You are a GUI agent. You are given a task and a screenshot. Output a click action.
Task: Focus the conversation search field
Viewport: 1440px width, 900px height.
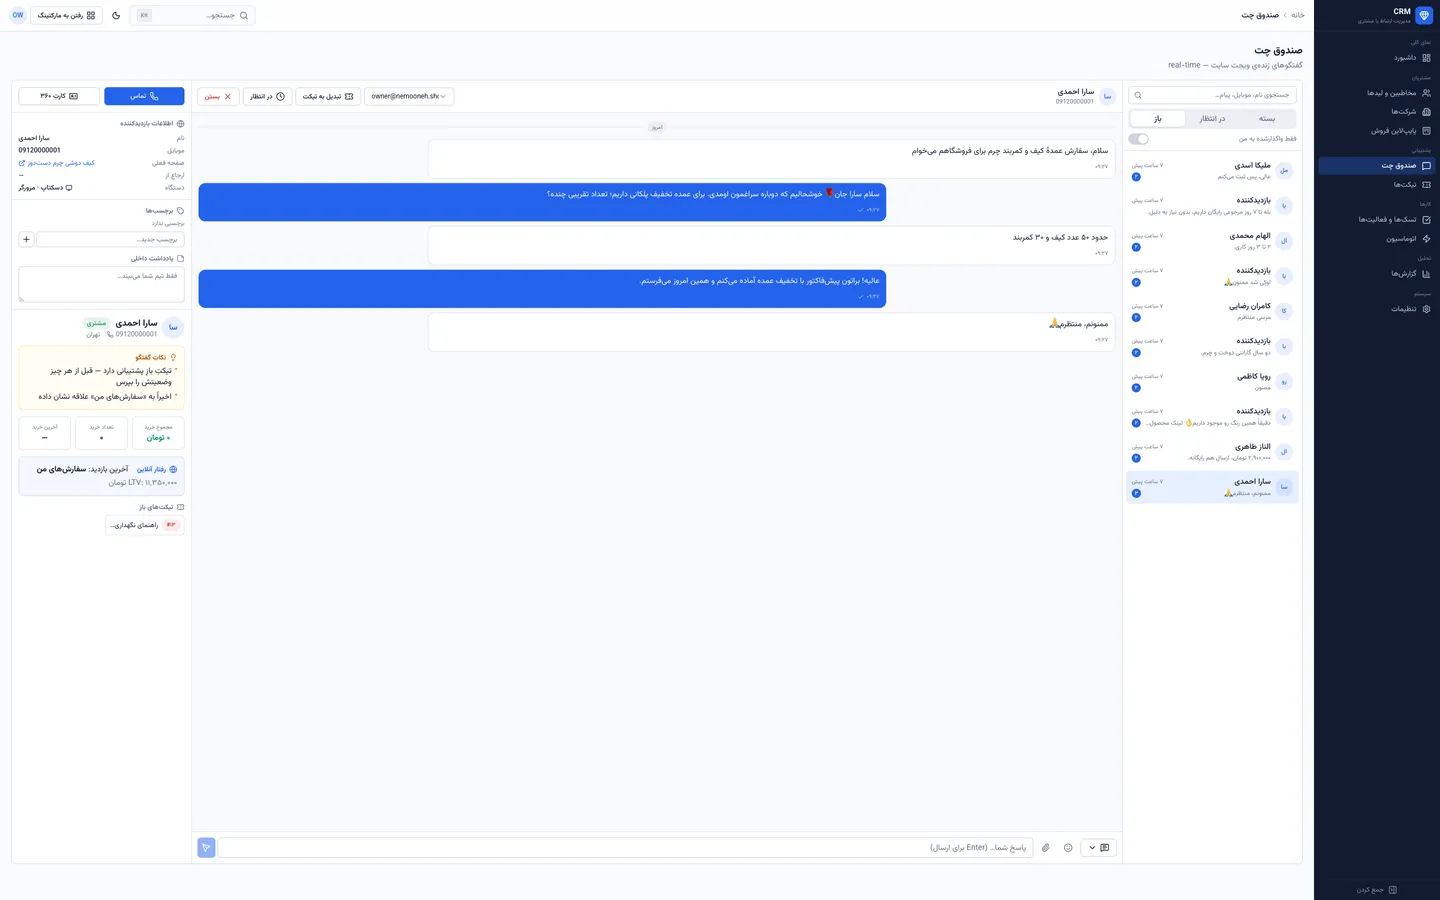coord(1212,95)
